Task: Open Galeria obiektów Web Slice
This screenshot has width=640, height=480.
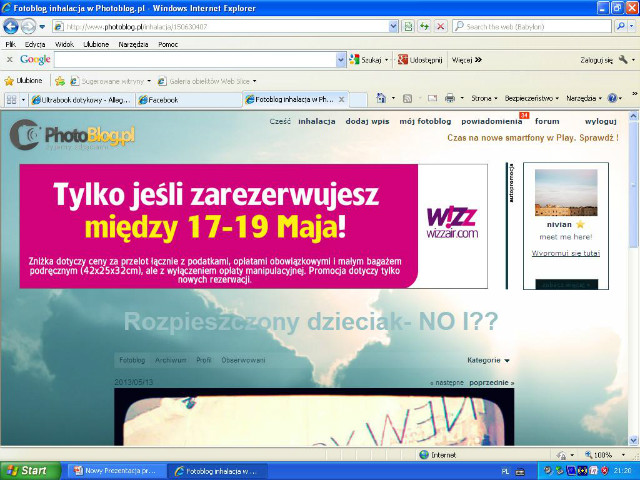Action: 207,81
